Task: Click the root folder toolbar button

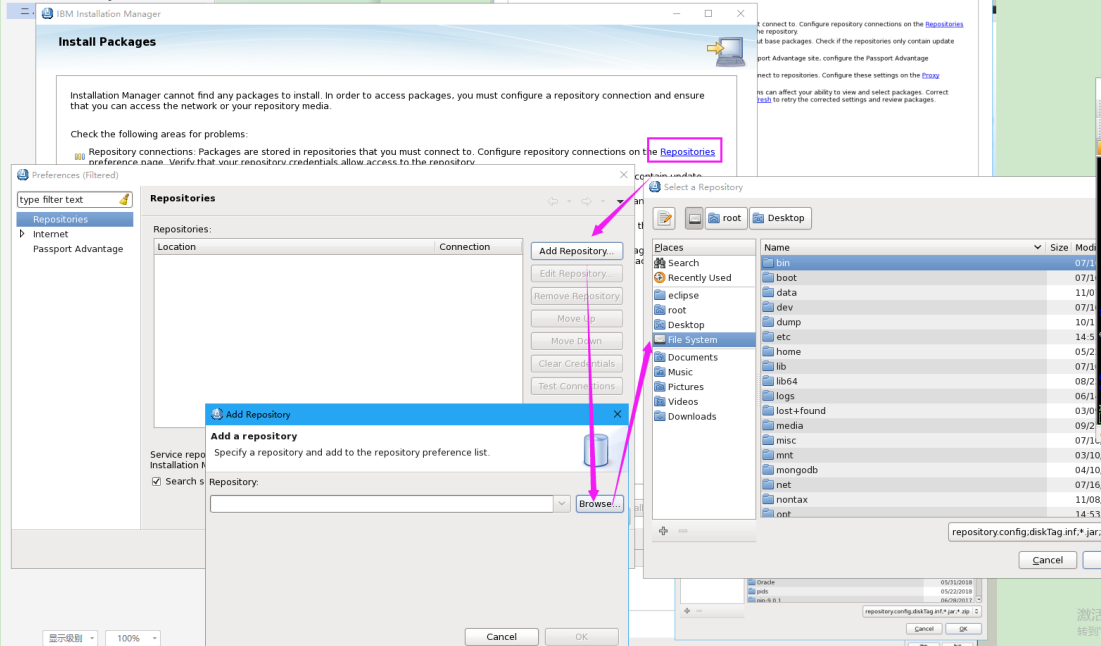Action: click(x=725, y=217)
